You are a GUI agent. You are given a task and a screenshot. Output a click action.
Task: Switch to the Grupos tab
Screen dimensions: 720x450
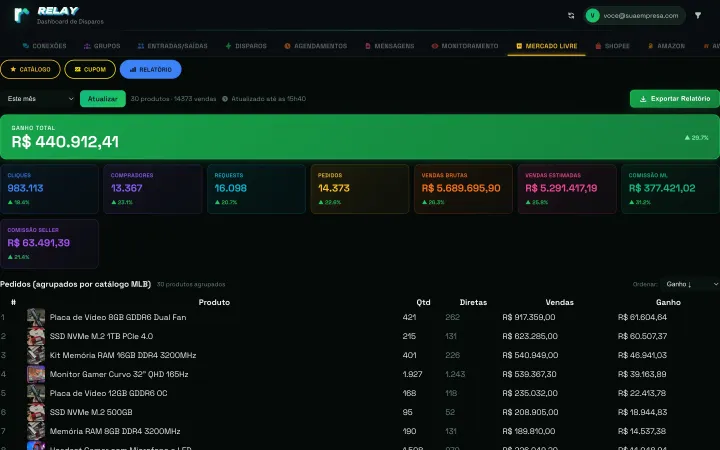[102, 46]
